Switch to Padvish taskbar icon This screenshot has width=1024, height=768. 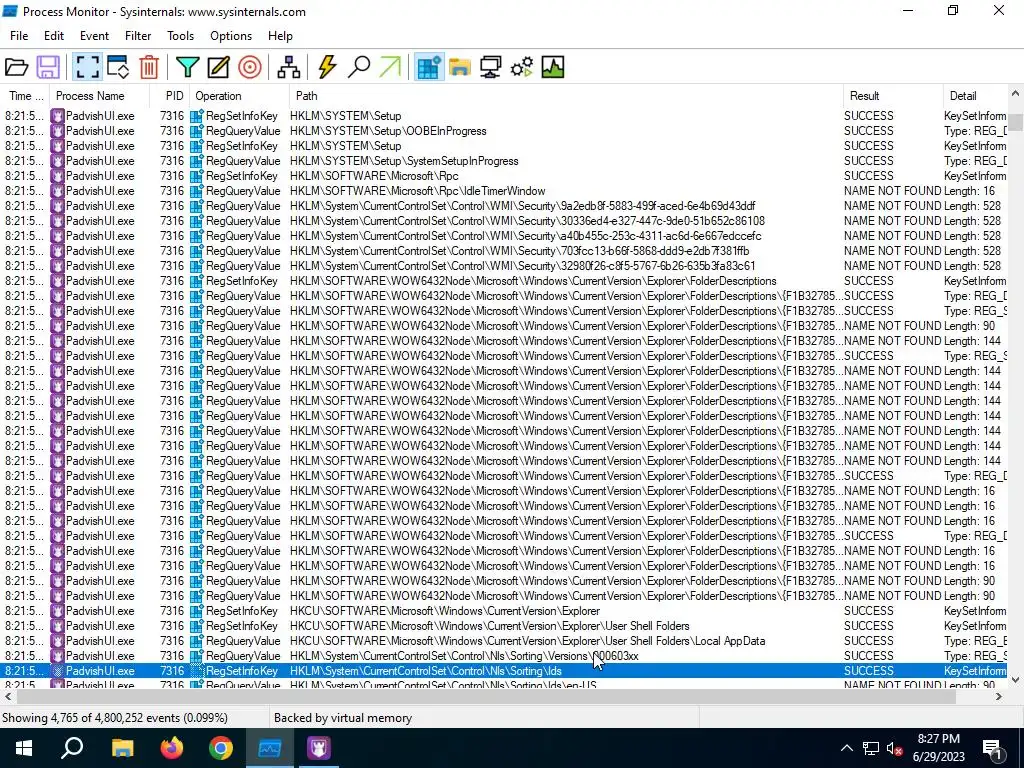319,748
